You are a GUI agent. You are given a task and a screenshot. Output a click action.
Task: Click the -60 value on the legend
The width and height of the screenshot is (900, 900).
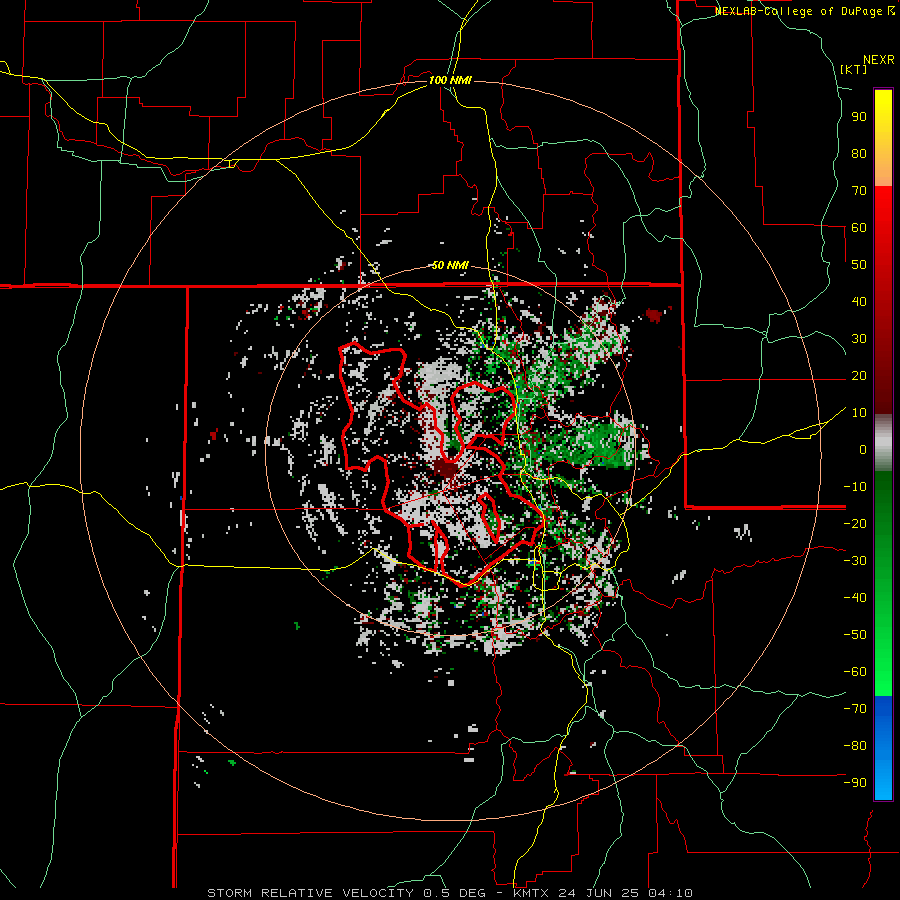(x=855, y=672)
